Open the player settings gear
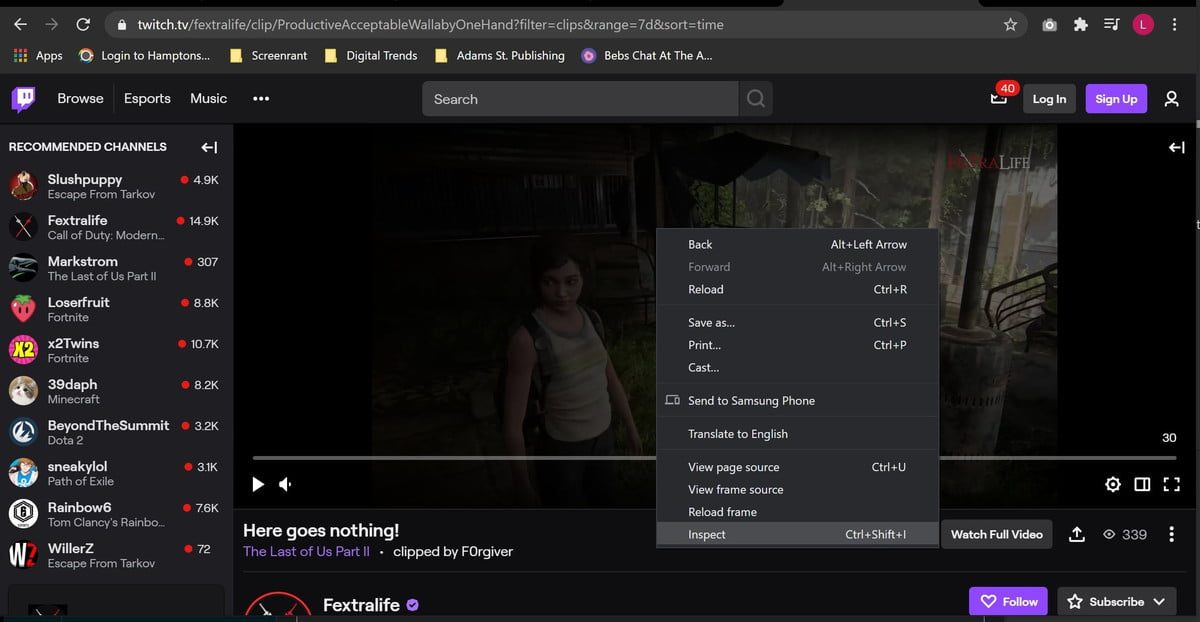Viewport: 1200px width, 622px height. tap(1112, 484)
